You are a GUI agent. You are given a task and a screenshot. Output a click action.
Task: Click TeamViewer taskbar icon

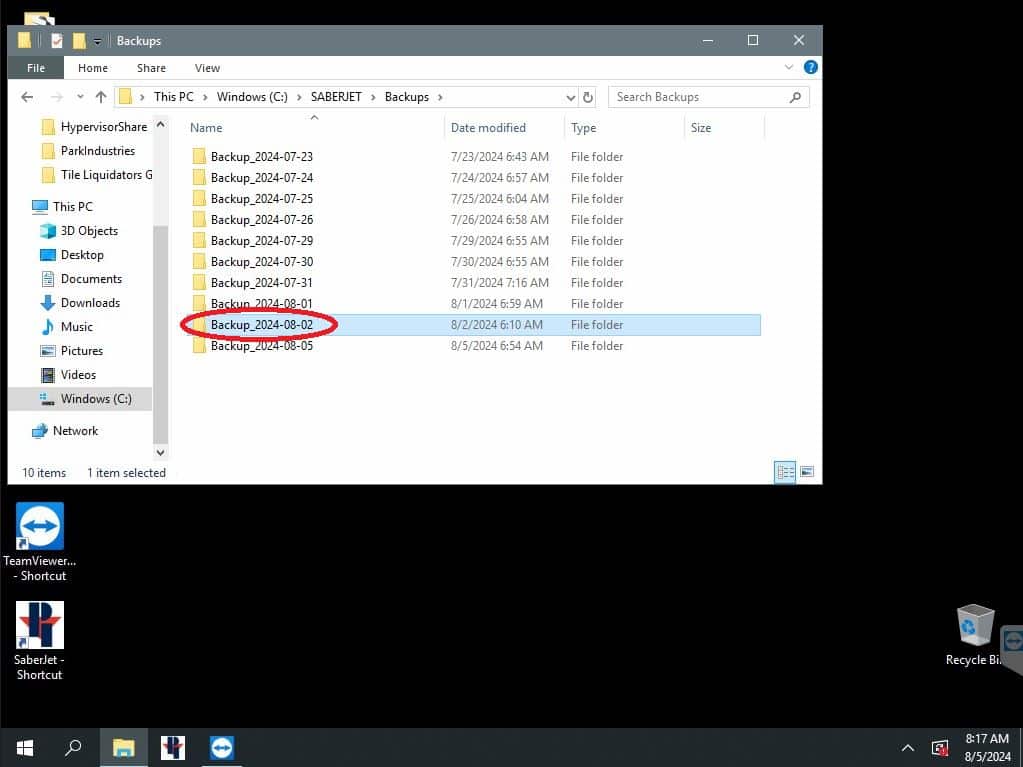pyautogui.click(x=222, y=747)
